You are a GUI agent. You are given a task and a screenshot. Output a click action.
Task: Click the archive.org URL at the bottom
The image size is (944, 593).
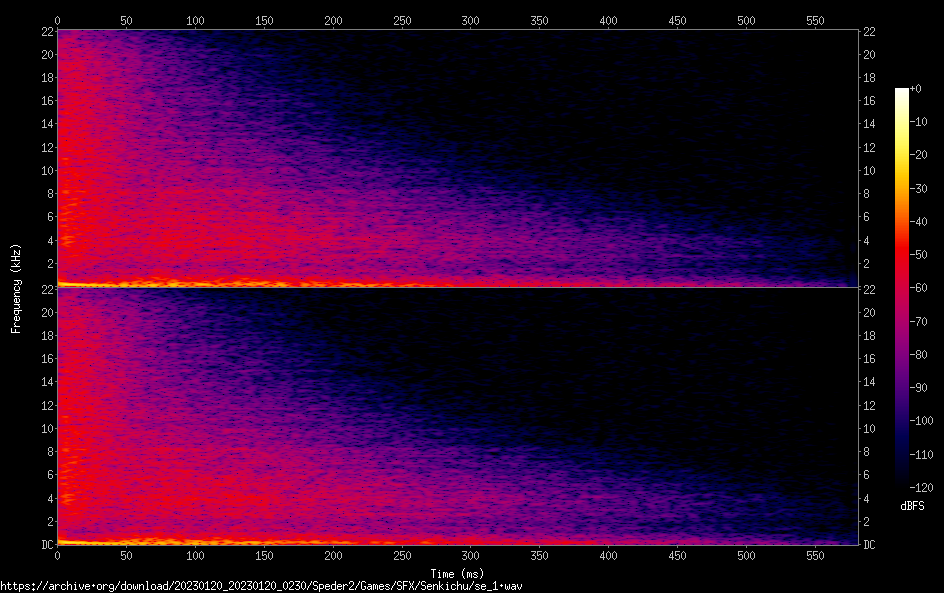coord(262,586)
